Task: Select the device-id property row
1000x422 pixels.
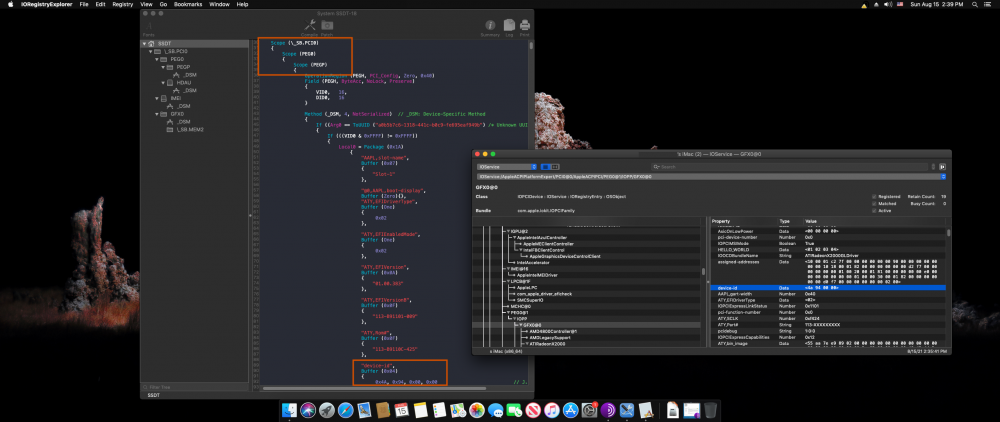Action: point(828,287)
